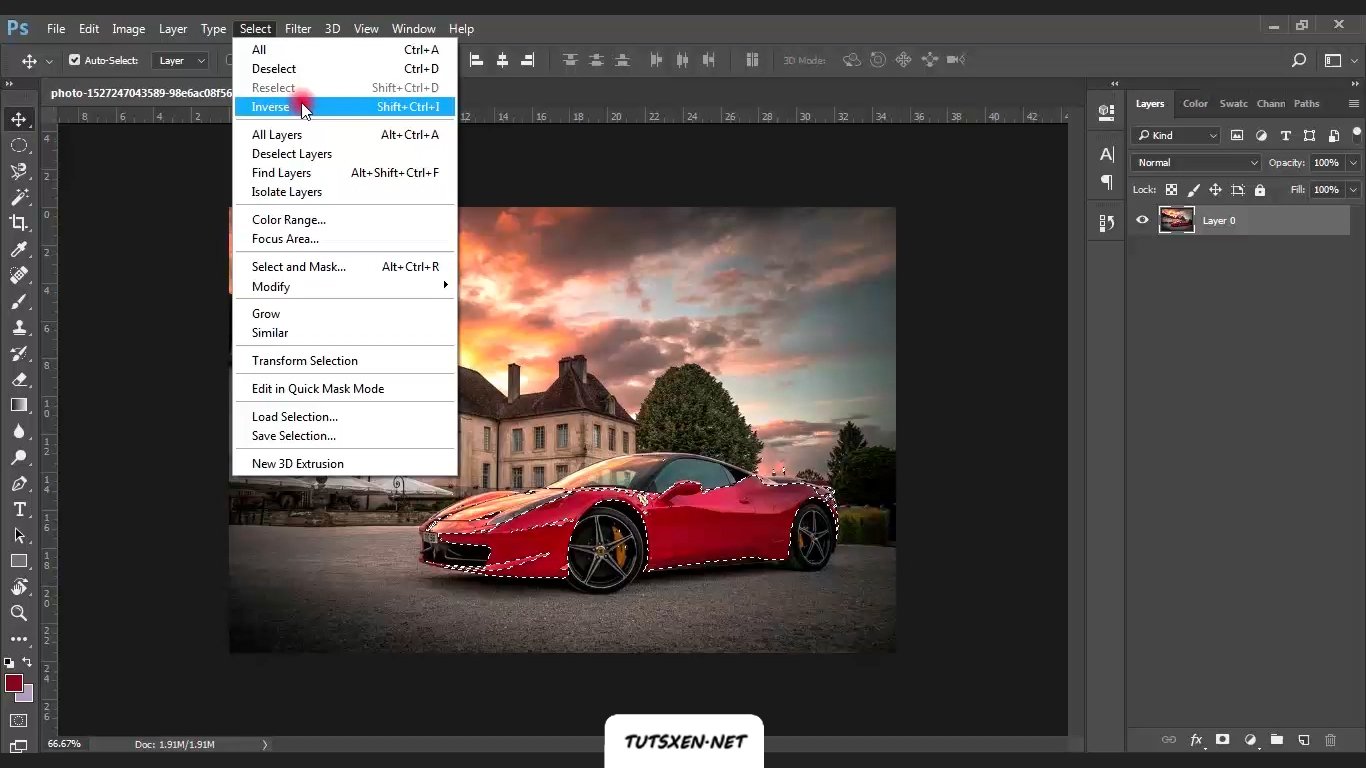Open the Kind filter dropdown
This screenshot has width=1366, height=768.
point(1177,135)
